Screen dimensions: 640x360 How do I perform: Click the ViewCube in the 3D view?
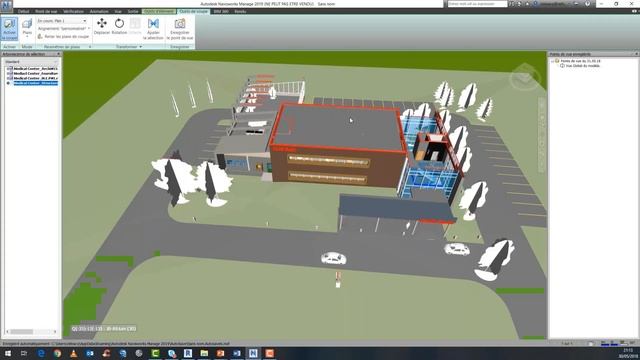[526, 77]
